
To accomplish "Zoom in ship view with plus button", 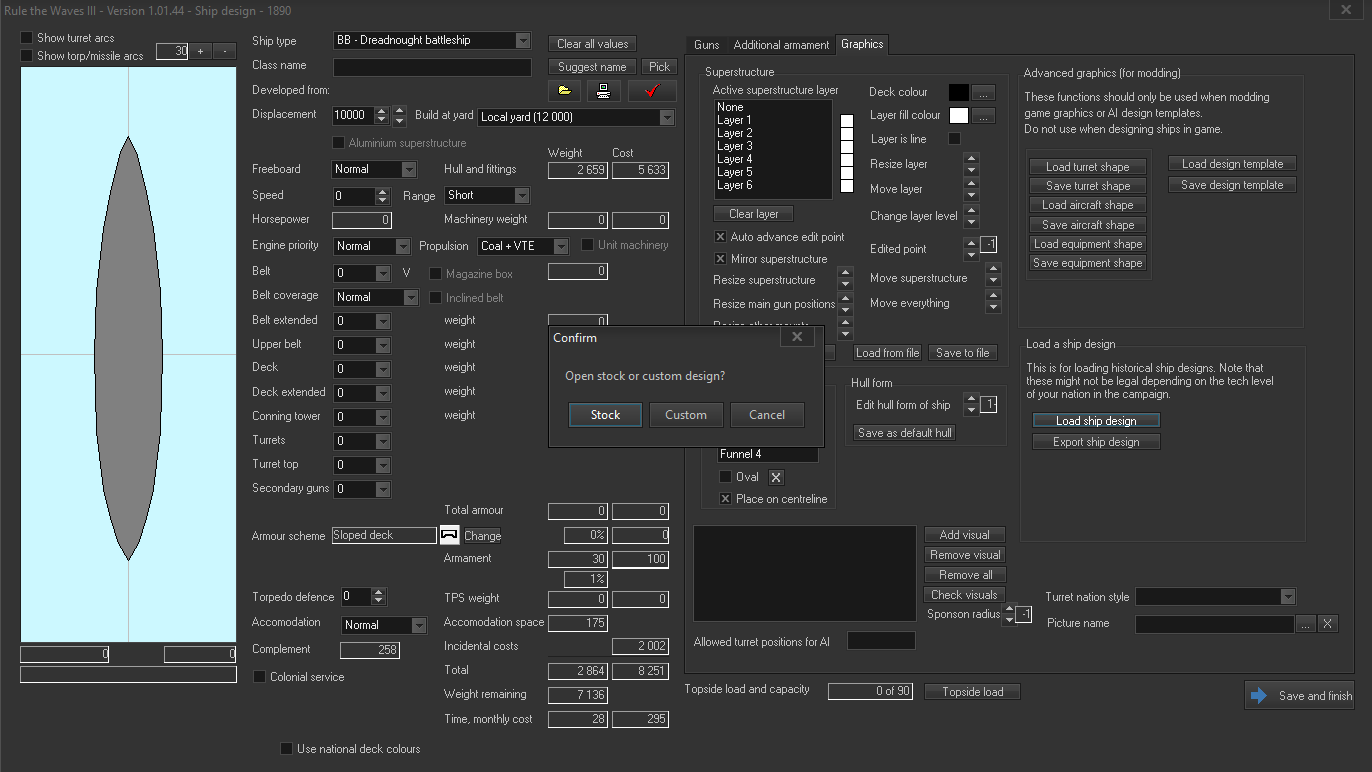I will 200,51.
